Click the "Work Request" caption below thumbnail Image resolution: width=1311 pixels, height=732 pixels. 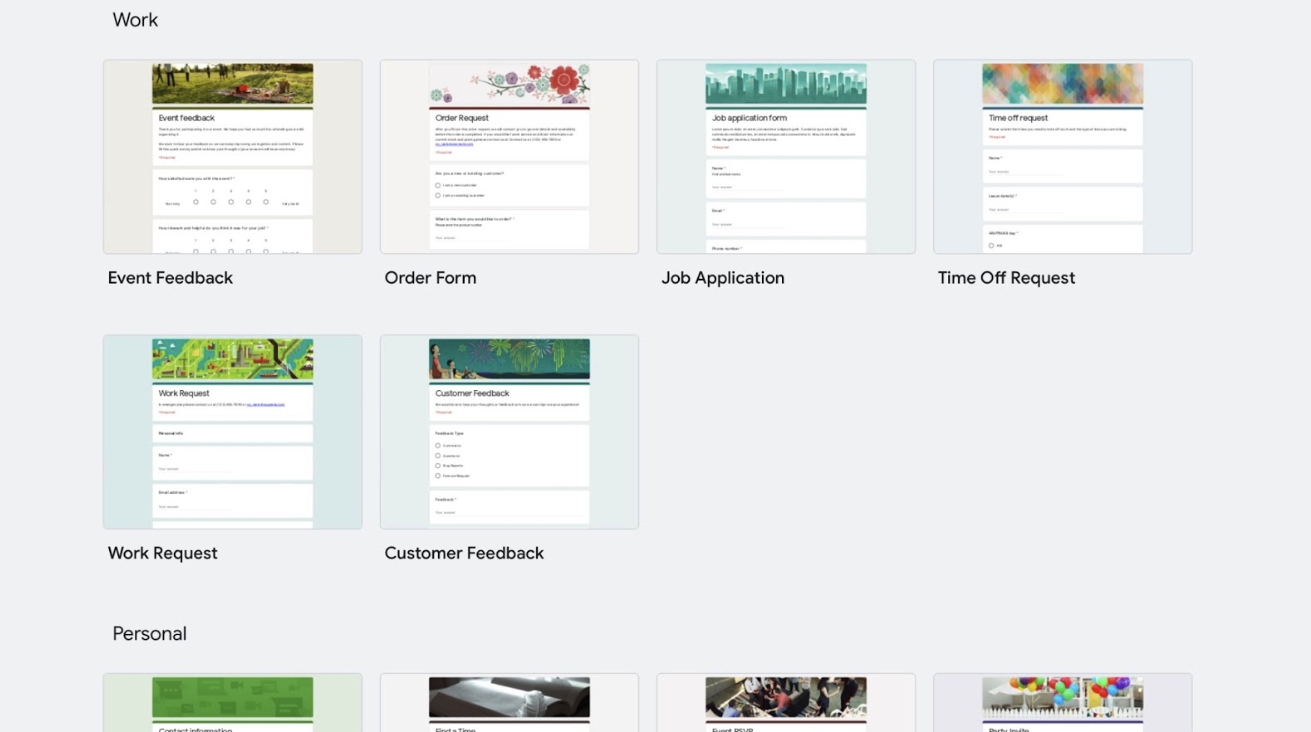[x=163, y=553]
